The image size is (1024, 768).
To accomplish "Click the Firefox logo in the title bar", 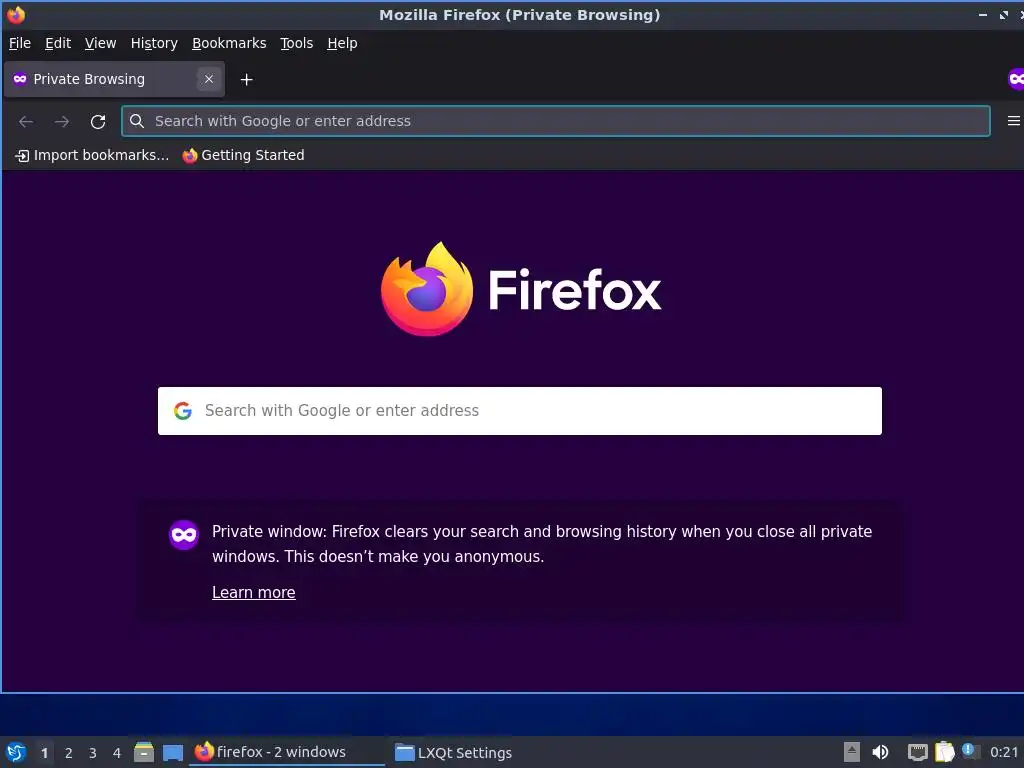I will pos(16,14).
